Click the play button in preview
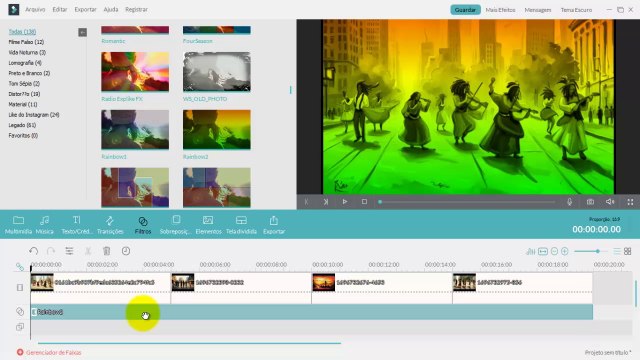This screenshot has width=640, height=360. [x=345, y=202]
